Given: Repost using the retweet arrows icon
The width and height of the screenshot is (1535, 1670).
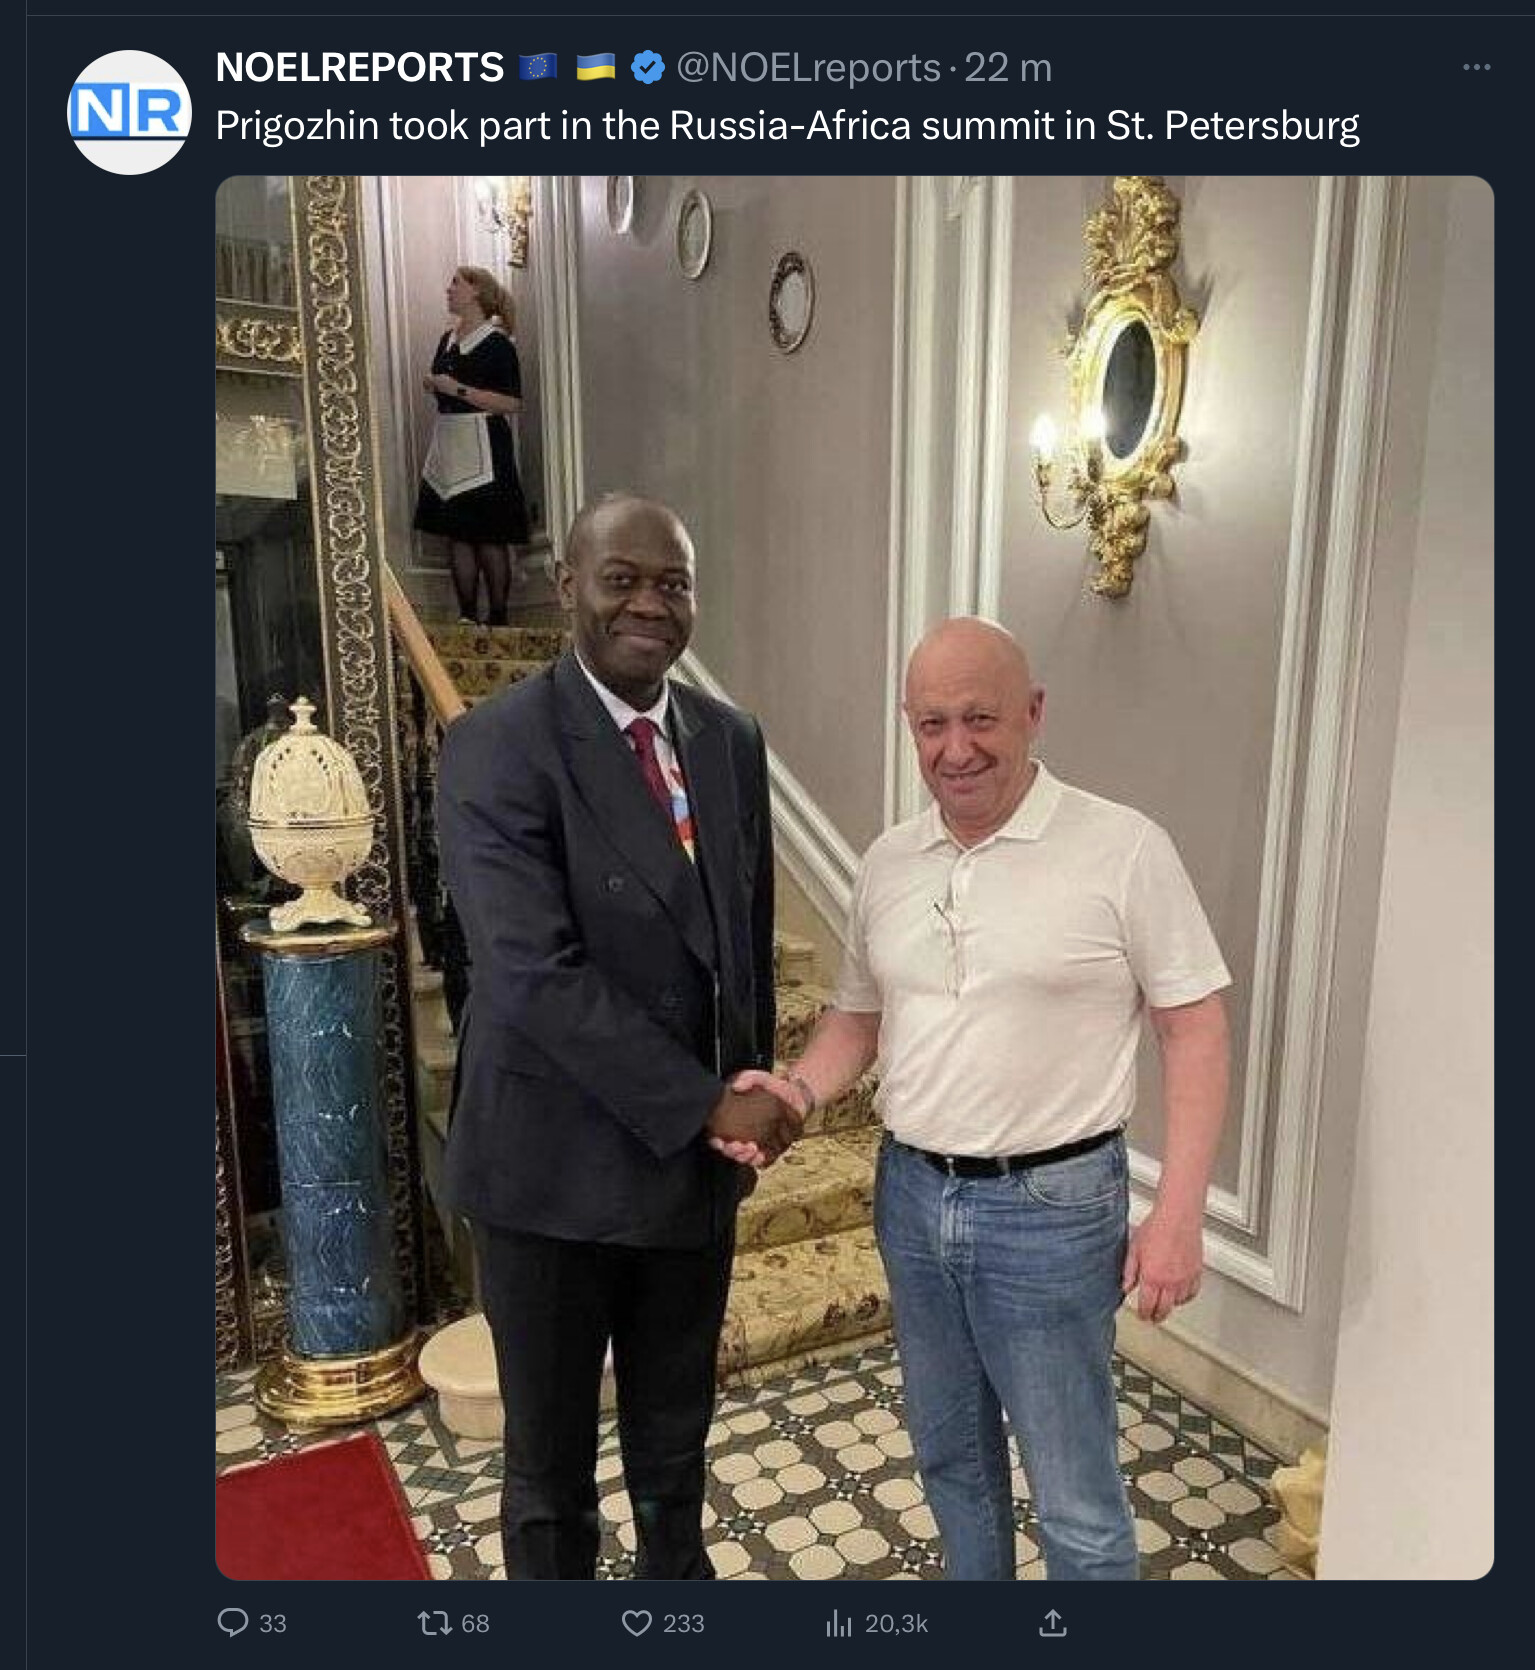Looking at the screenshot, I should click(434, 1622).
